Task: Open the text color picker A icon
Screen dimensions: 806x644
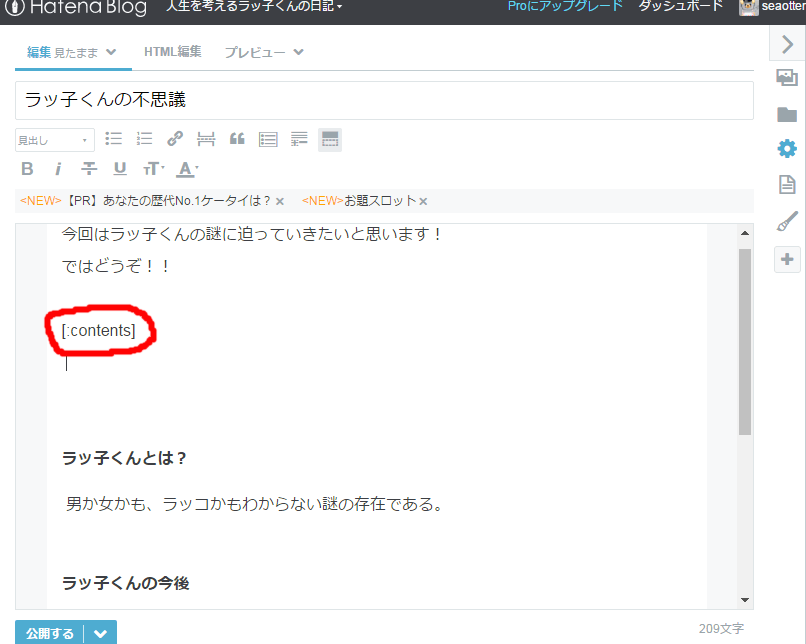Action: click(184, 168)
